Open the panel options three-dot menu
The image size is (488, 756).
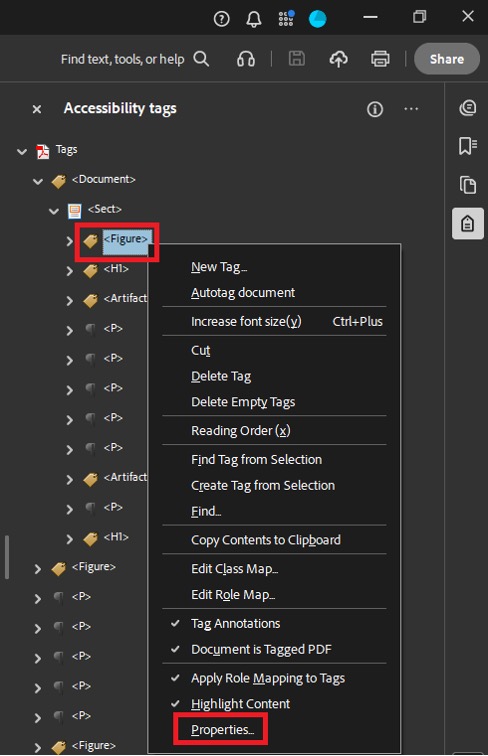tap(411, 109)
